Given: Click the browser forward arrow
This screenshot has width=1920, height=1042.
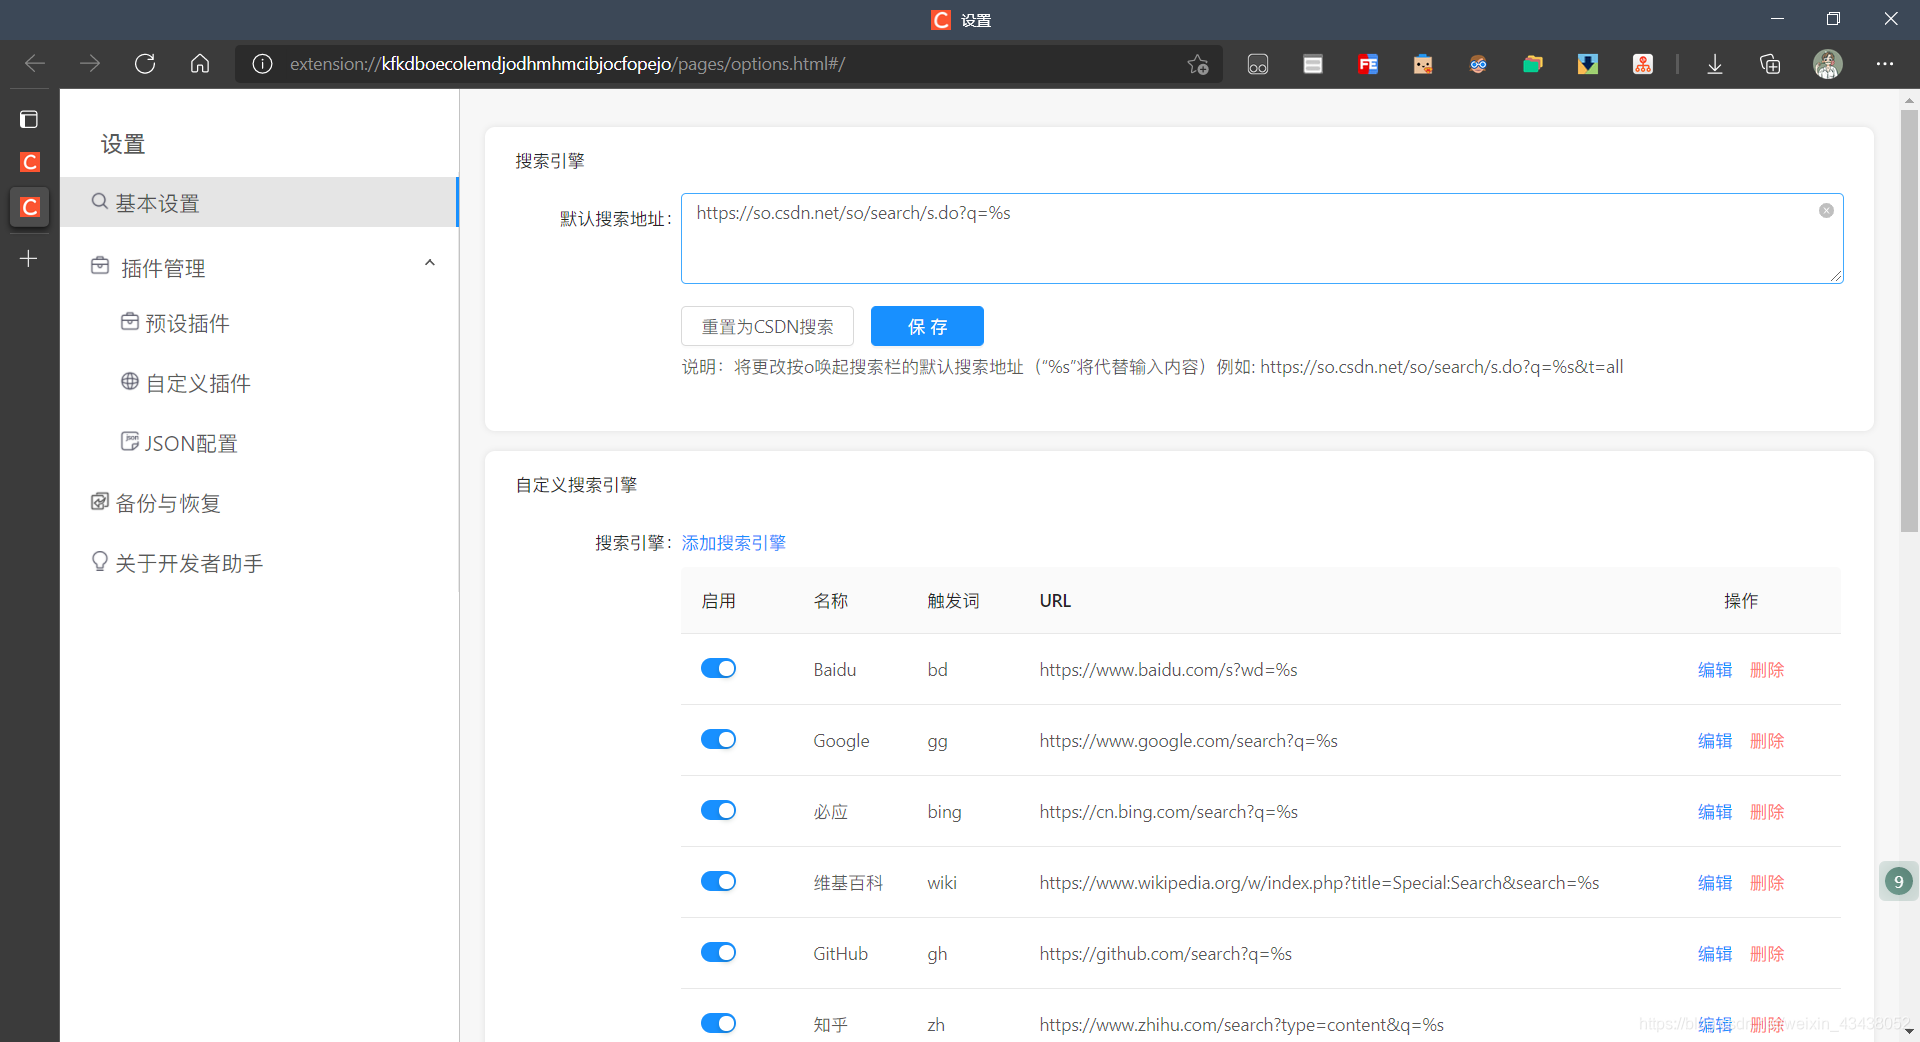Looking at the screenshot, I should click(x=90, y=64).
